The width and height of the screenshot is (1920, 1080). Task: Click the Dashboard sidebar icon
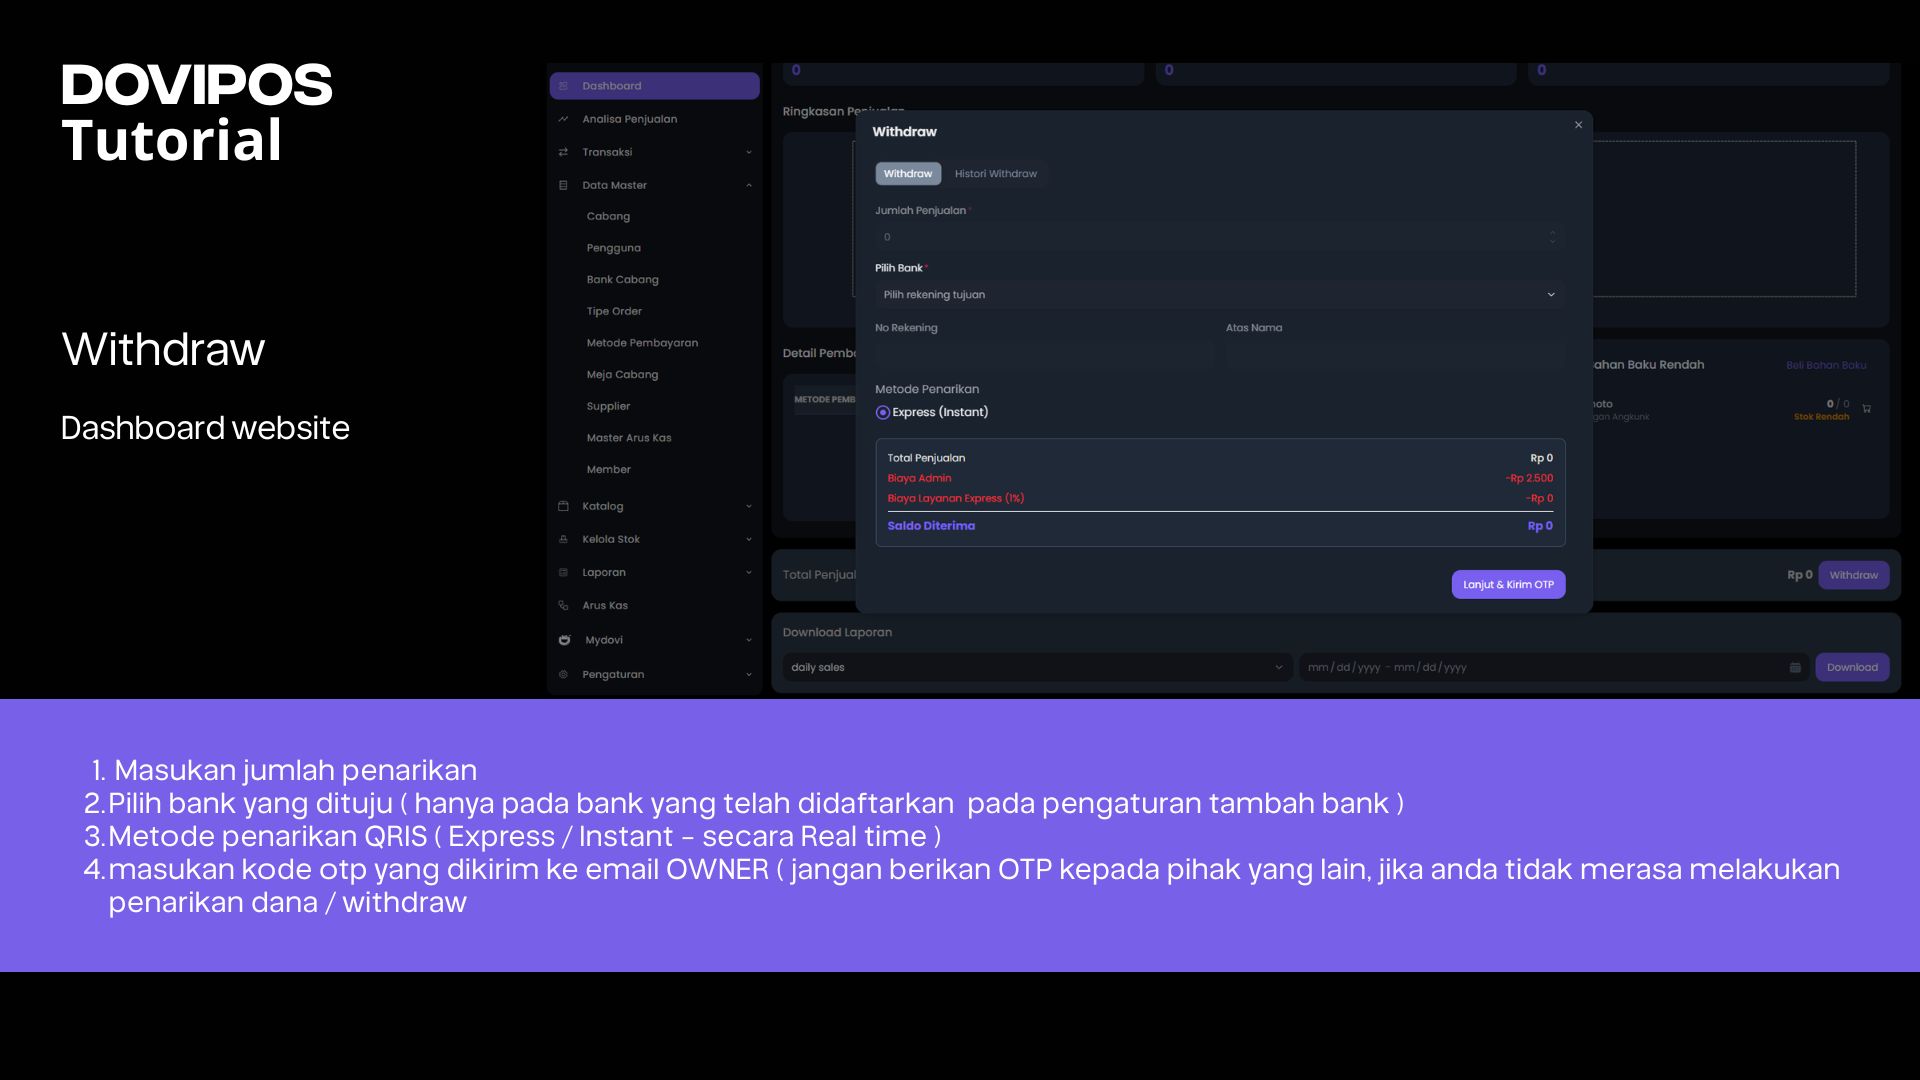563,86
